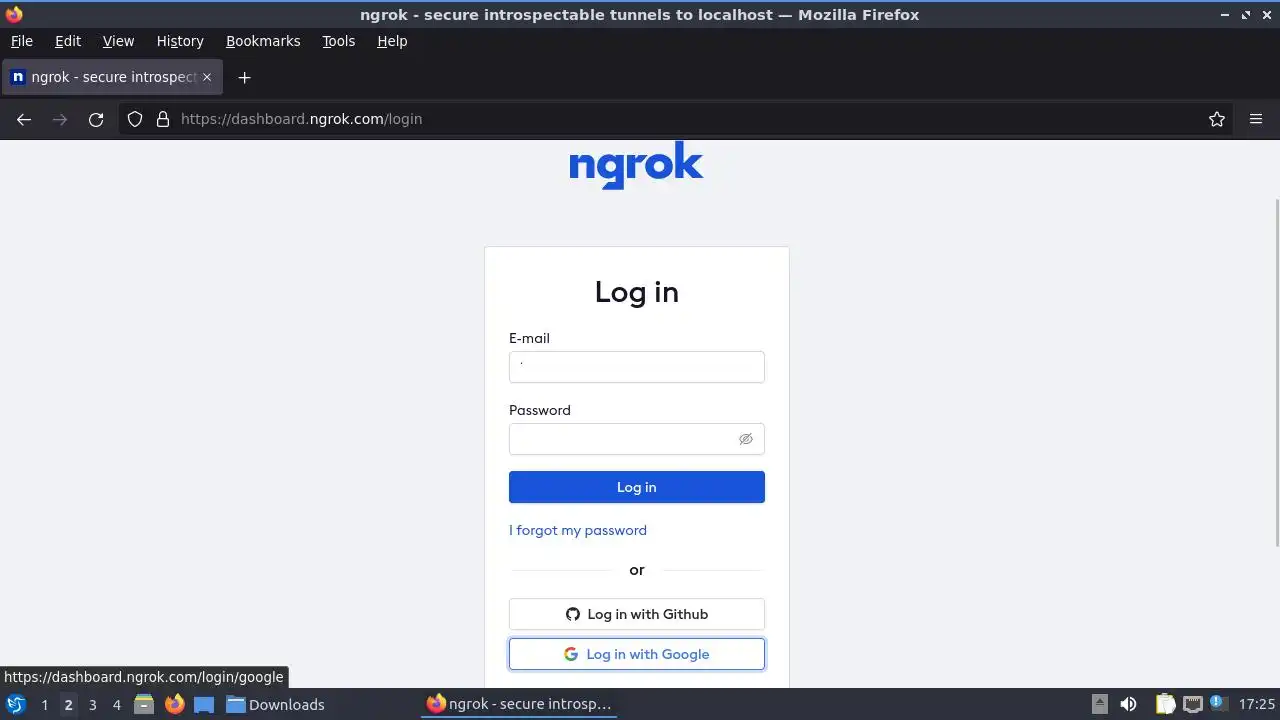Launch the file manager from taskbar

point(144,704)
